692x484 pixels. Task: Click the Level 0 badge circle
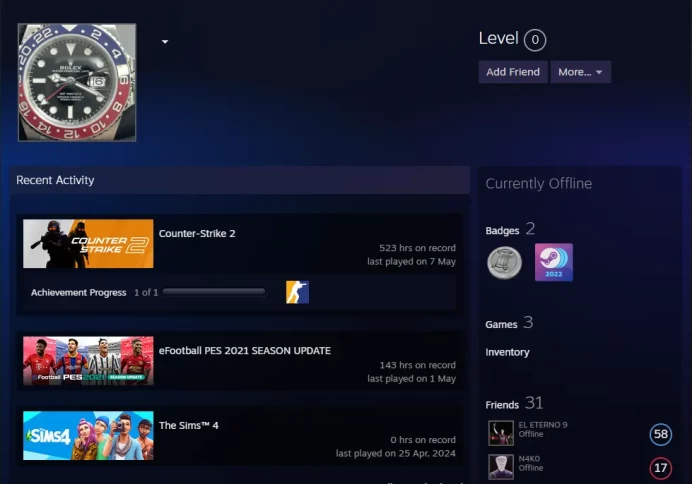535,40
